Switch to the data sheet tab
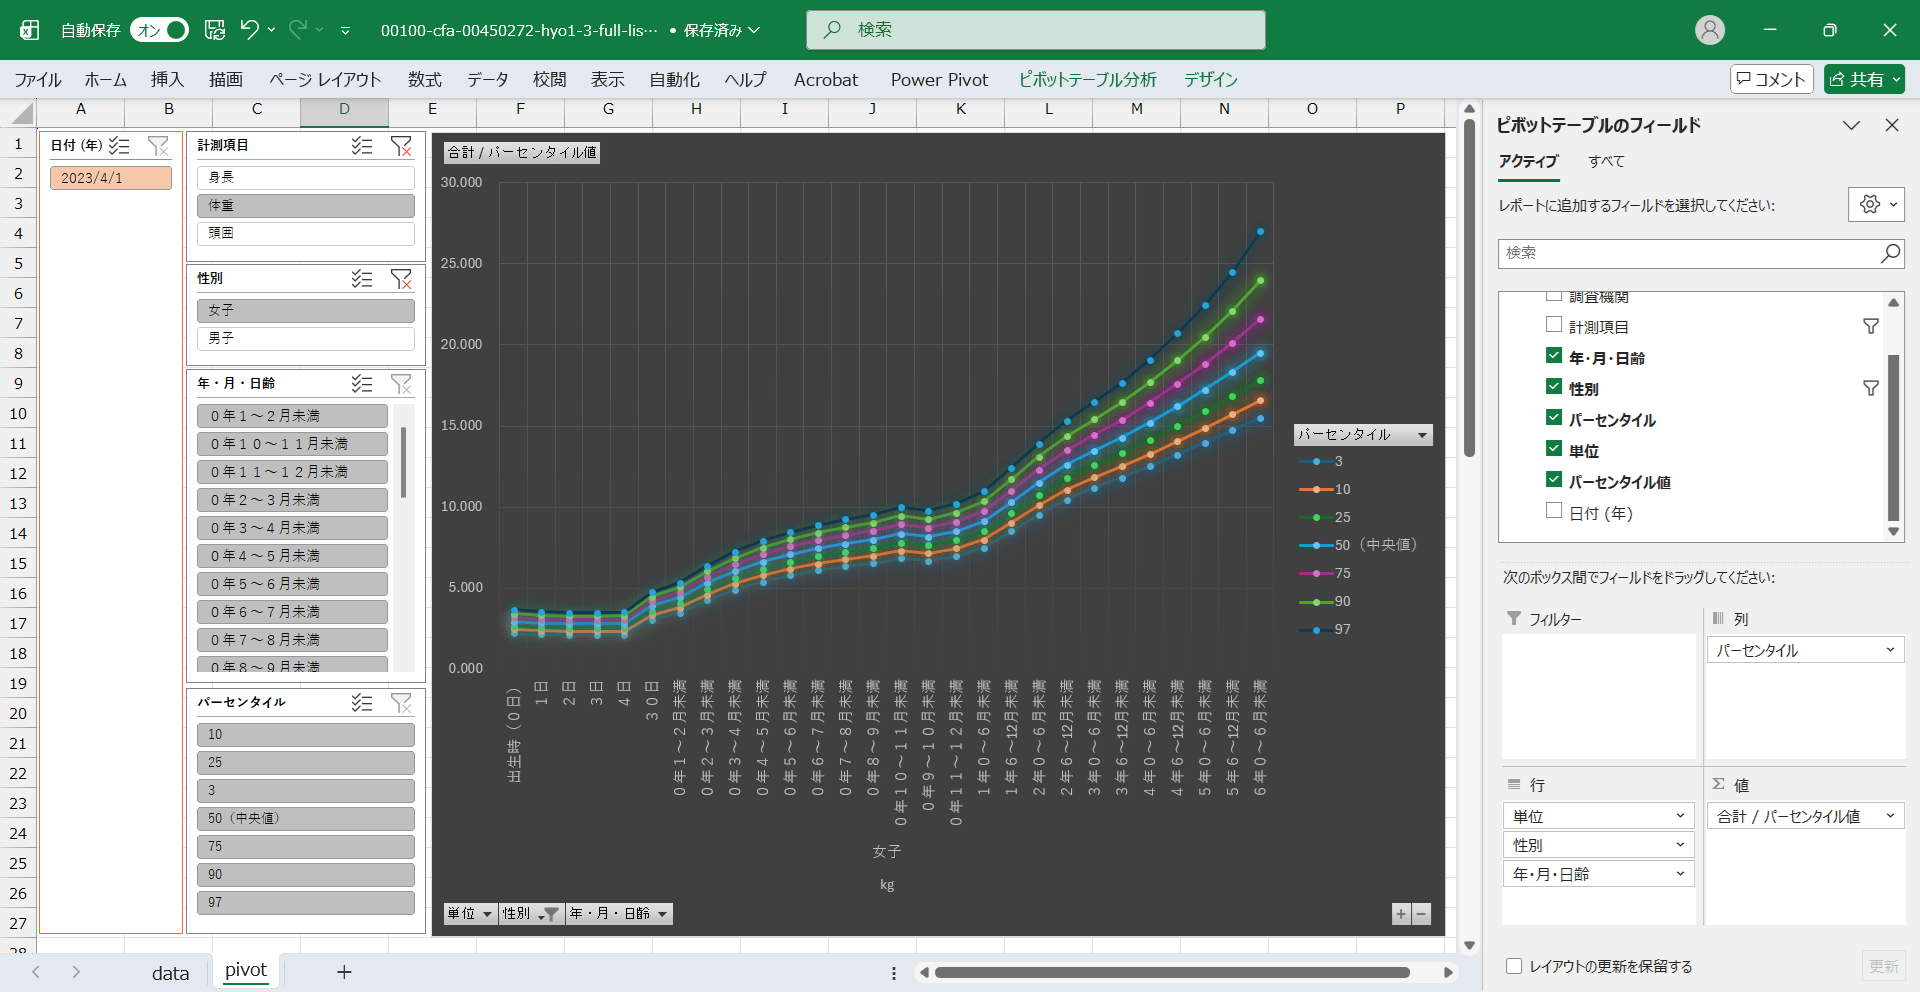 click(x=170, y=973)
